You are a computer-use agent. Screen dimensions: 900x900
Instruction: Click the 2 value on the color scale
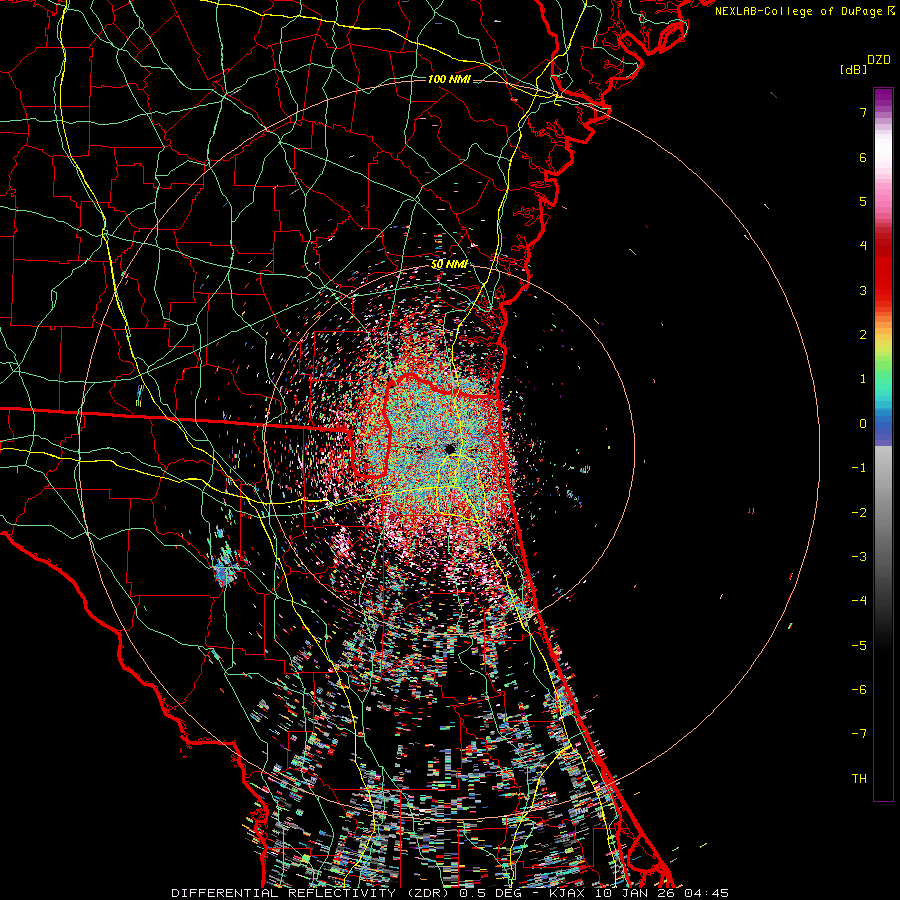tap(863, 335)
